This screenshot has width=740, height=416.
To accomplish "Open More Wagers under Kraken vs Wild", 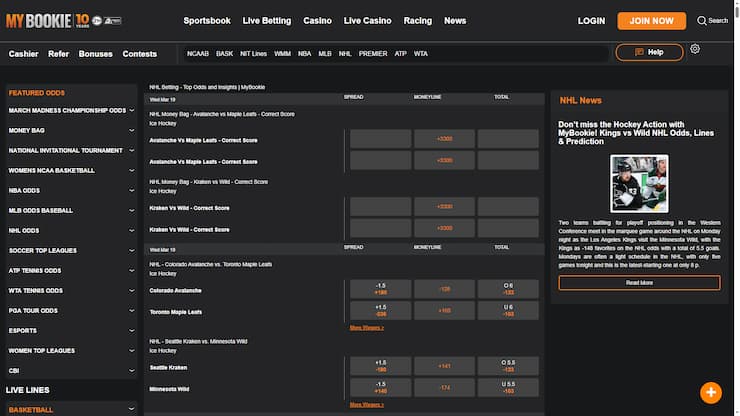I will tap(366, 405).
